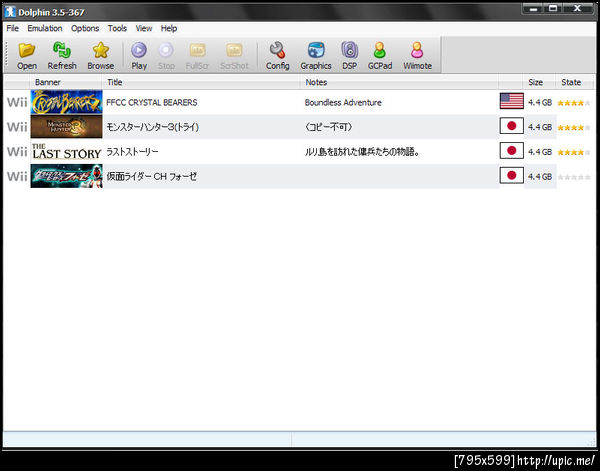
Task: Click 4.4 GB size on Monster Hunter row
Action: pyautogui.click(x=540, y=127)
